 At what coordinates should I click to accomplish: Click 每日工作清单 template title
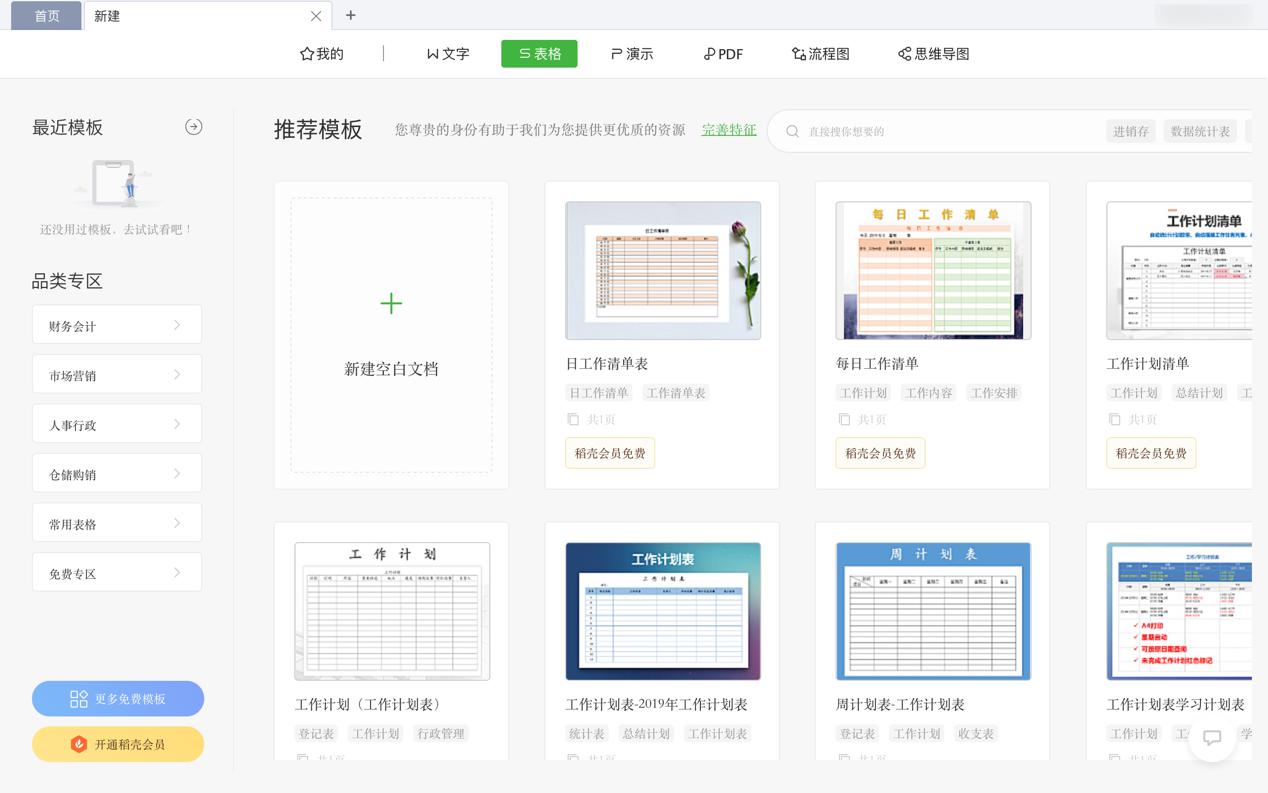877,364
